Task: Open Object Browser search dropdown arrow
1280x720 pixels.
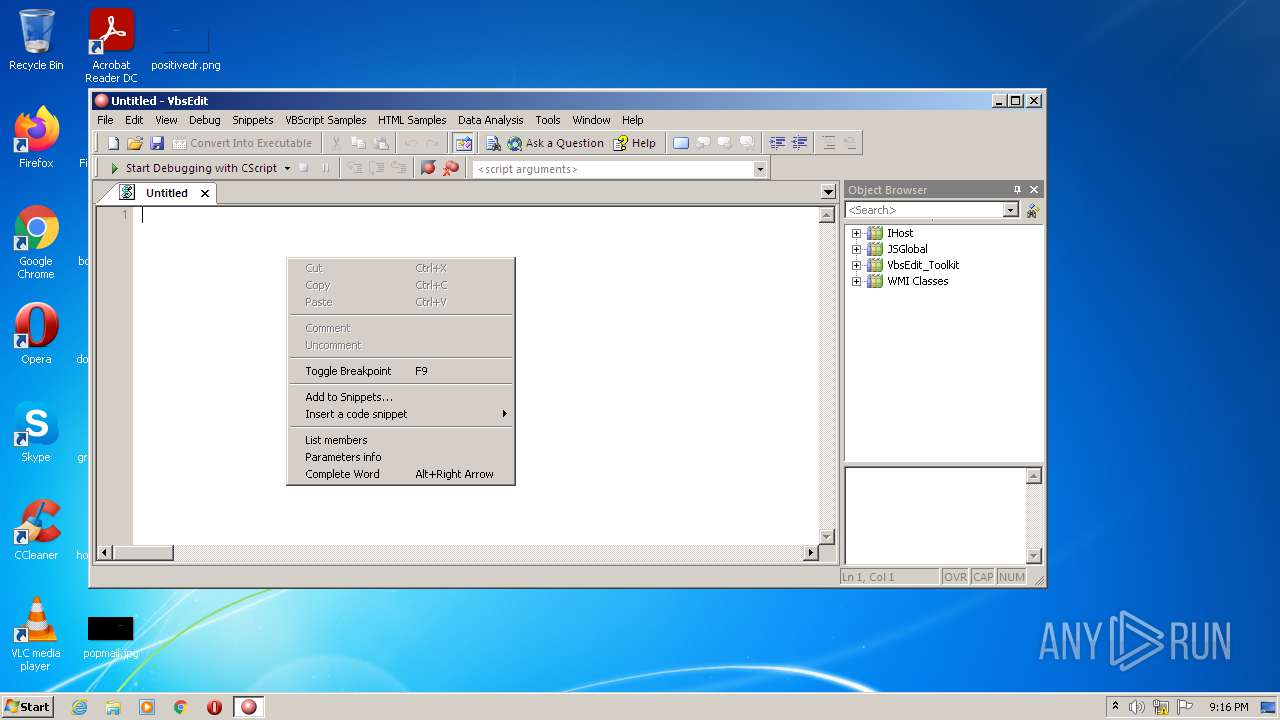Action: click(x=1010, y=210)
